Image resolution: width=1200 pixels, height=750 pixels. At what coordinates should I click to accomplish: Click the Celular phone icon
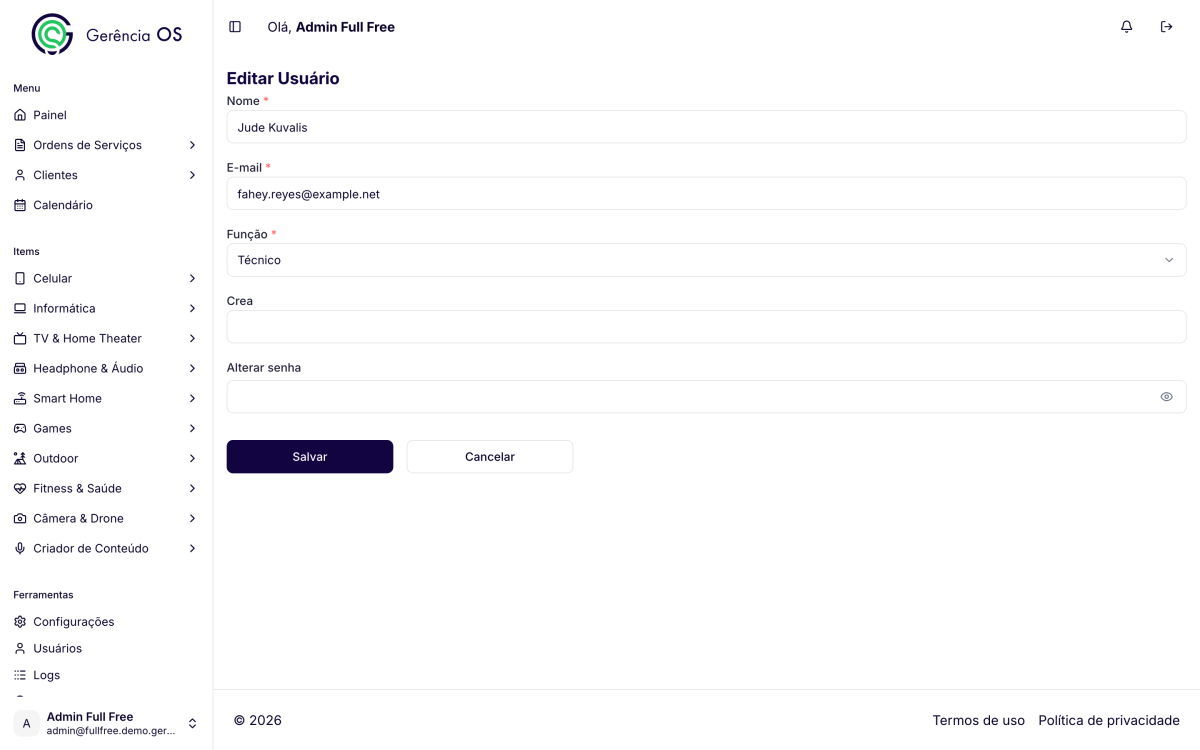[x=20, y=278]
